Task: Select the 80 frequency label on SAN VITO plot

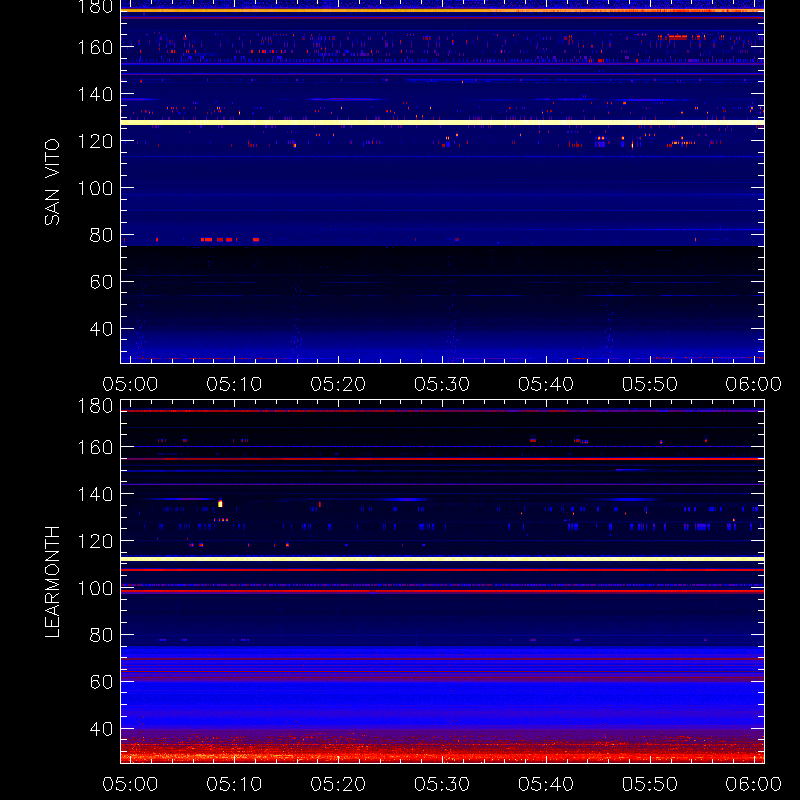Action: click(101, 235)
